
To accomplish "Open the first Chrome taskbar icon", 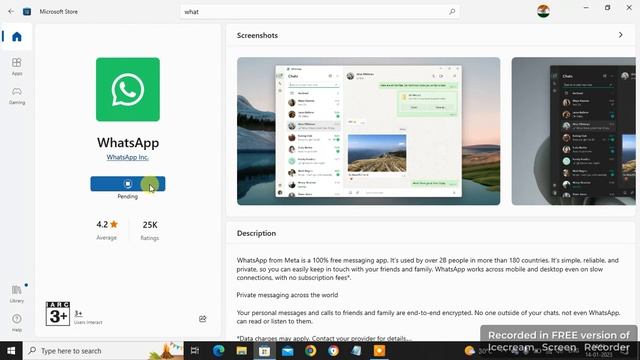I will point(310,351).
